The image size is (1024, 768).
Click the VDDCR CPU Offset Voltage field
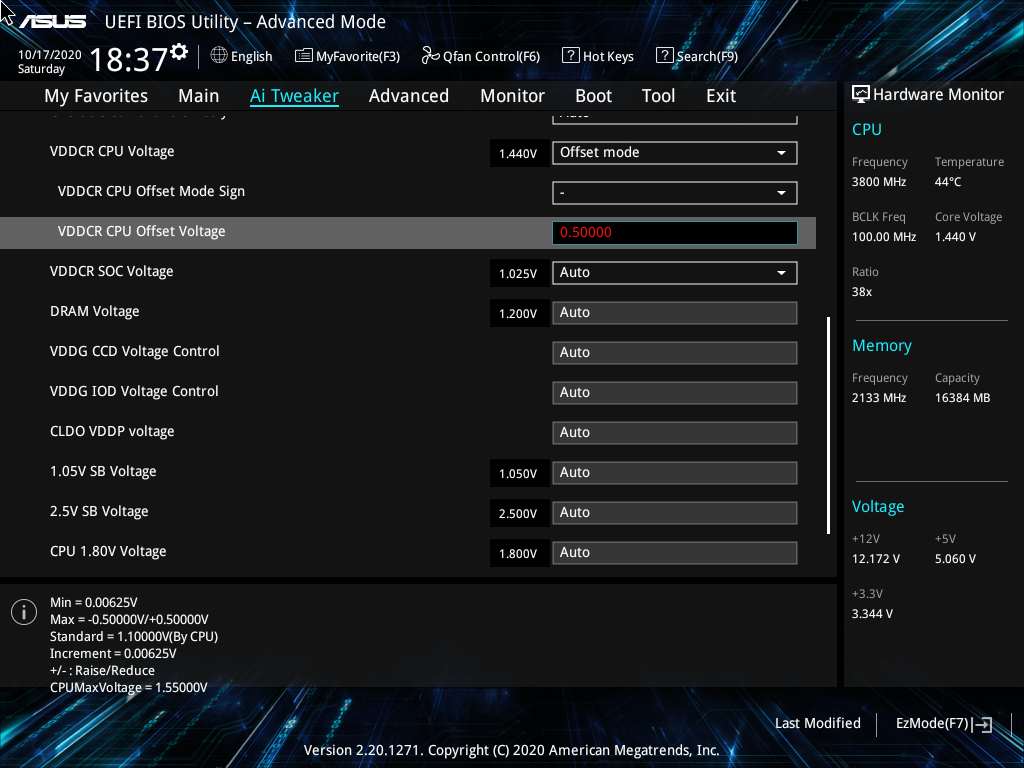675,232
